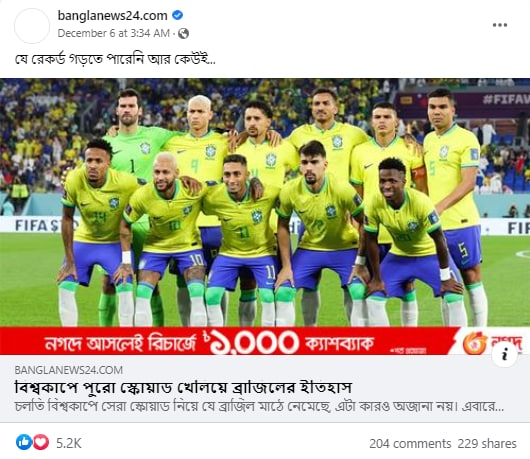Open the 5.2K reactions count
The image size is (530, 459).
69,443
